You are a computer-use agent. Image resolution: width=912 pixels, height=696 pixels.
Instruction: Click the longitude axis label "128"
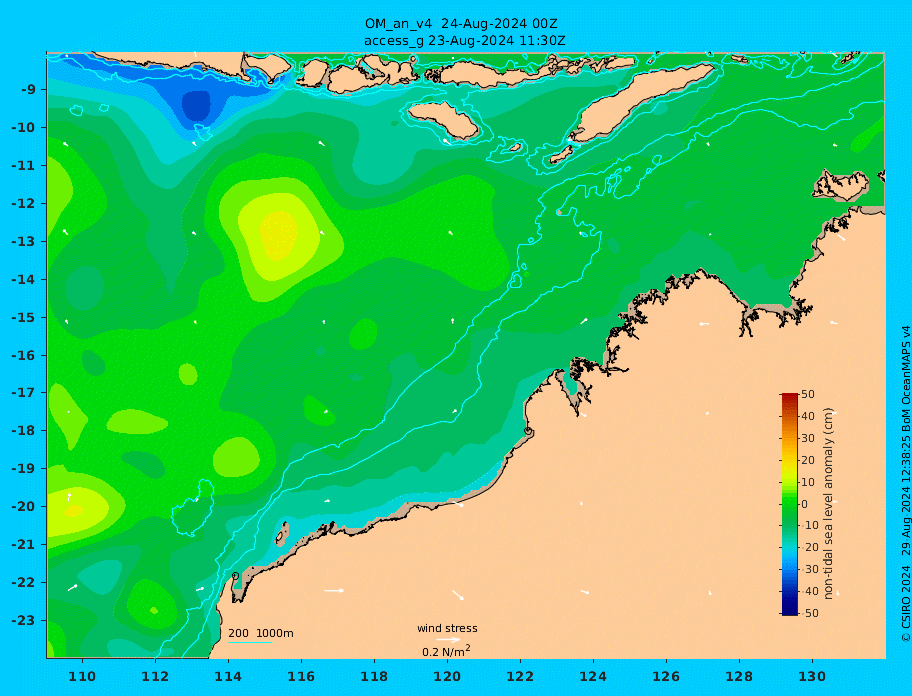pyautogui.click(x=739, y=676)
